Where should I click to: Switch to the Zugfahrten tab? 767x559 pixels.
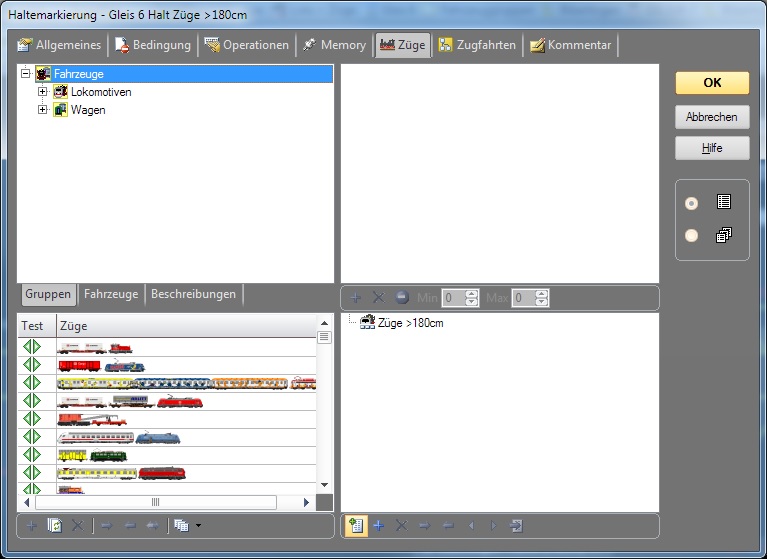pos(477,45)
